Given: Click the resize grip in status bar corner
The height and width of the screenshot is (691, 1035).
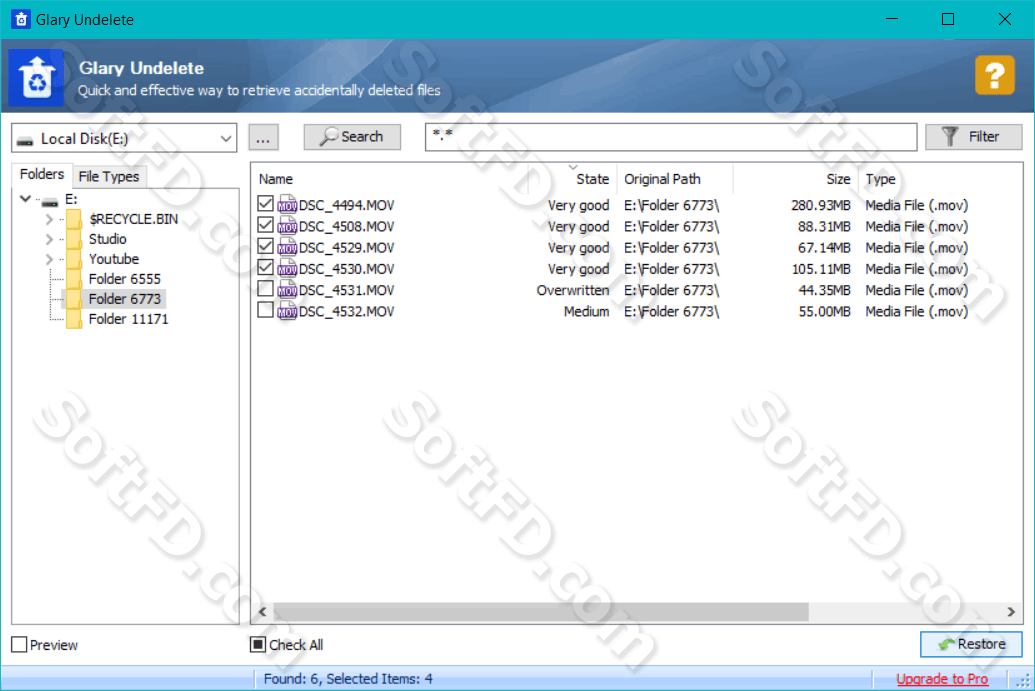Looking at the screenshot, I should (x=1023, y=680).
